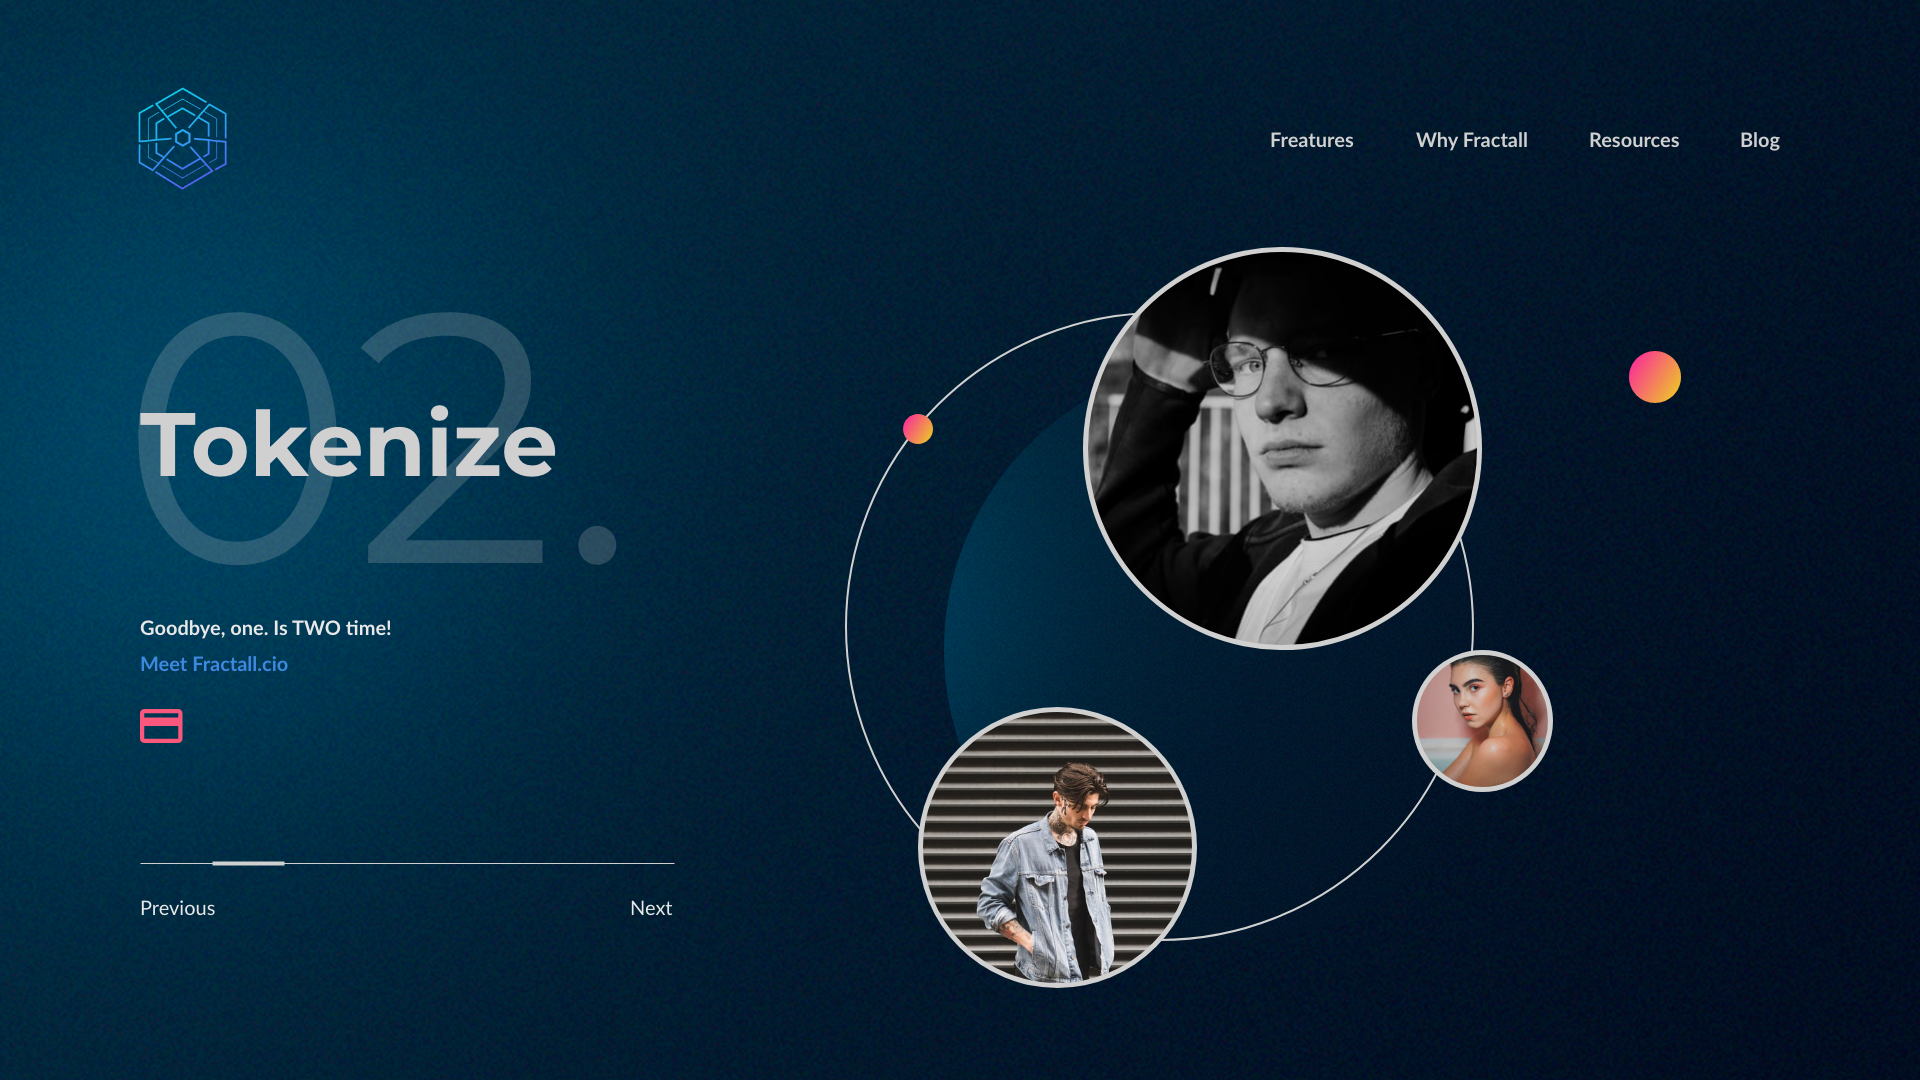Open the Why Fractall menu item
Screen dimensions: 1920x1080
pos(1471,140)
